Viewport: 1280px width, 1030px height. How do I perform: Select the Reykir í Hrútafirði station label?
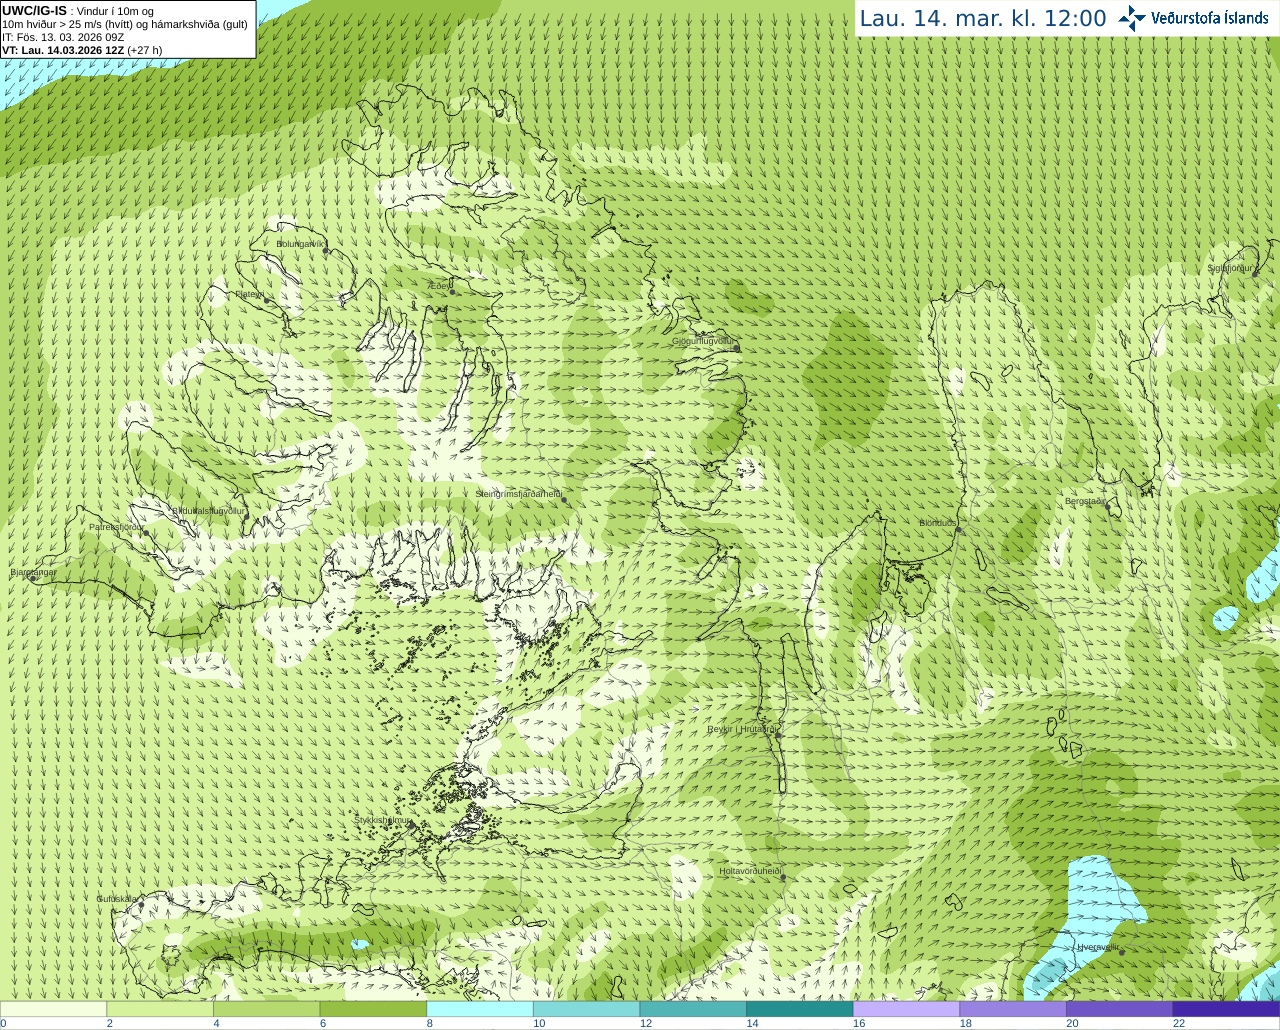click(x=742, y=729)
